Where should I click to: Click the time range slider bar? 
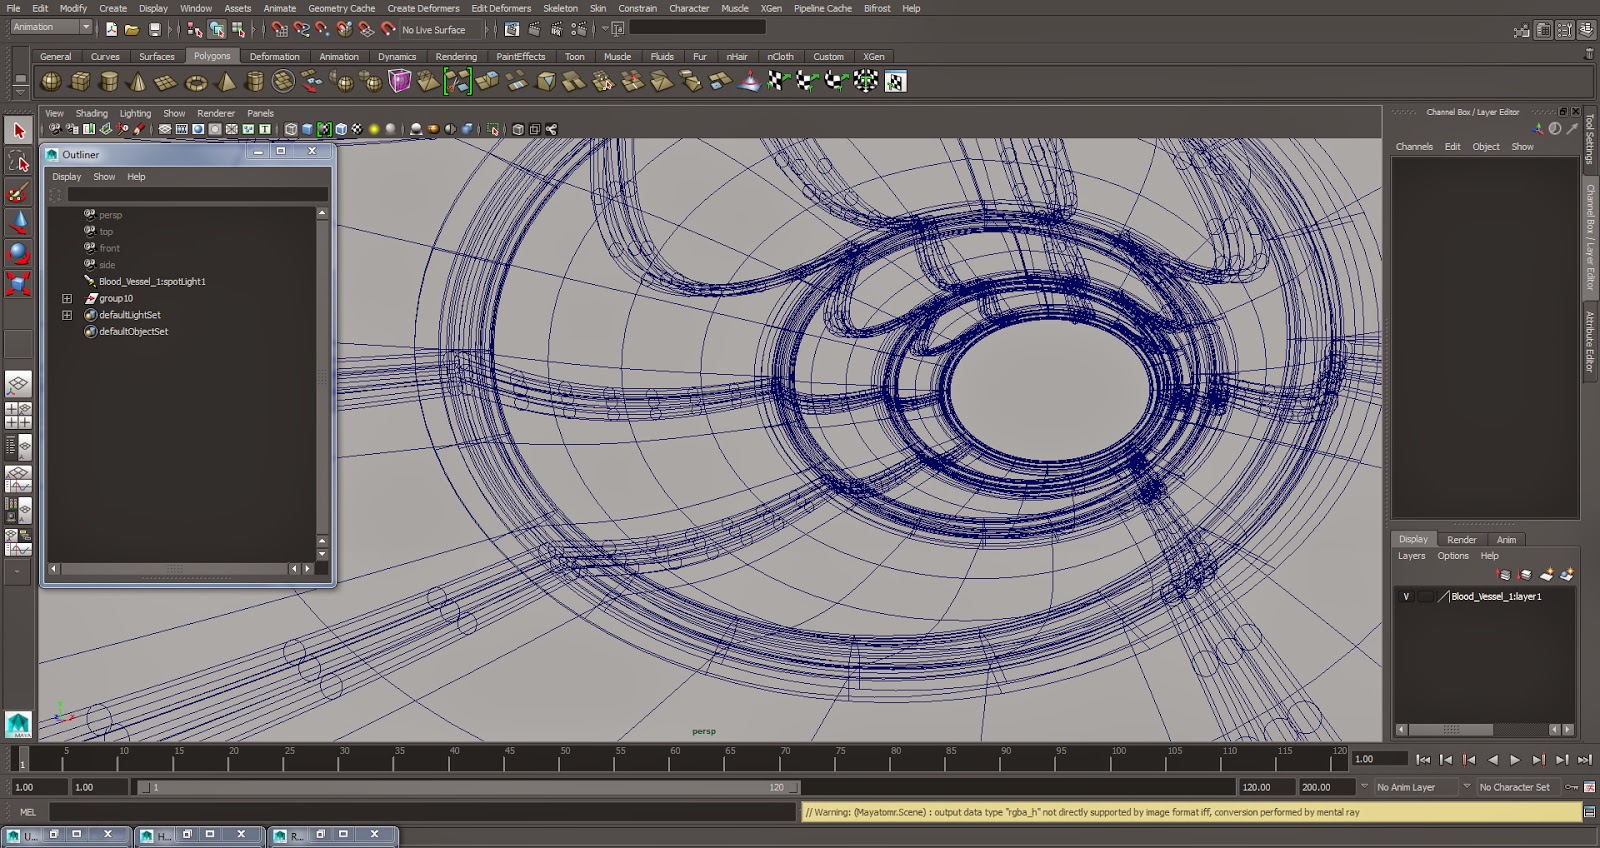pos(468,788)
